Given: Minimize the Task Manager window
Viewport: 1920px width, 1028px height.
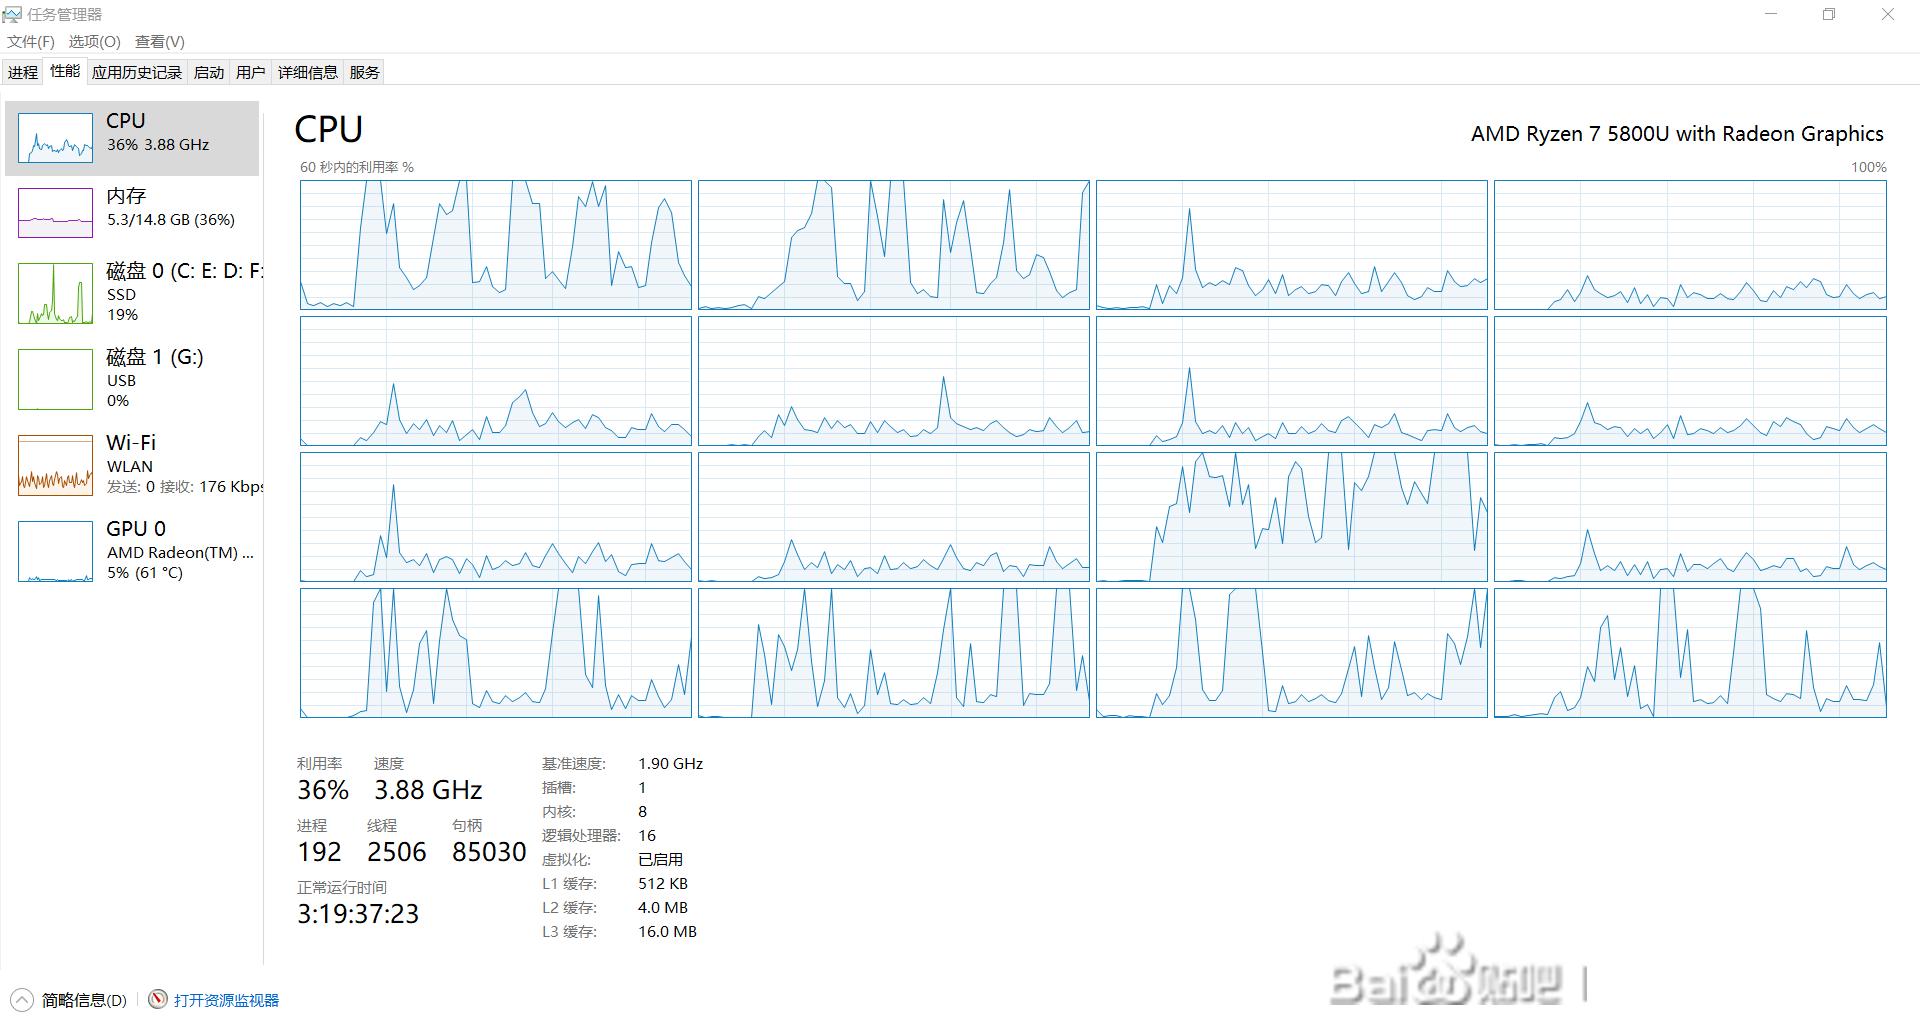Looking at the screenshot, I should pyautogui.click(x=1772, y=14).
